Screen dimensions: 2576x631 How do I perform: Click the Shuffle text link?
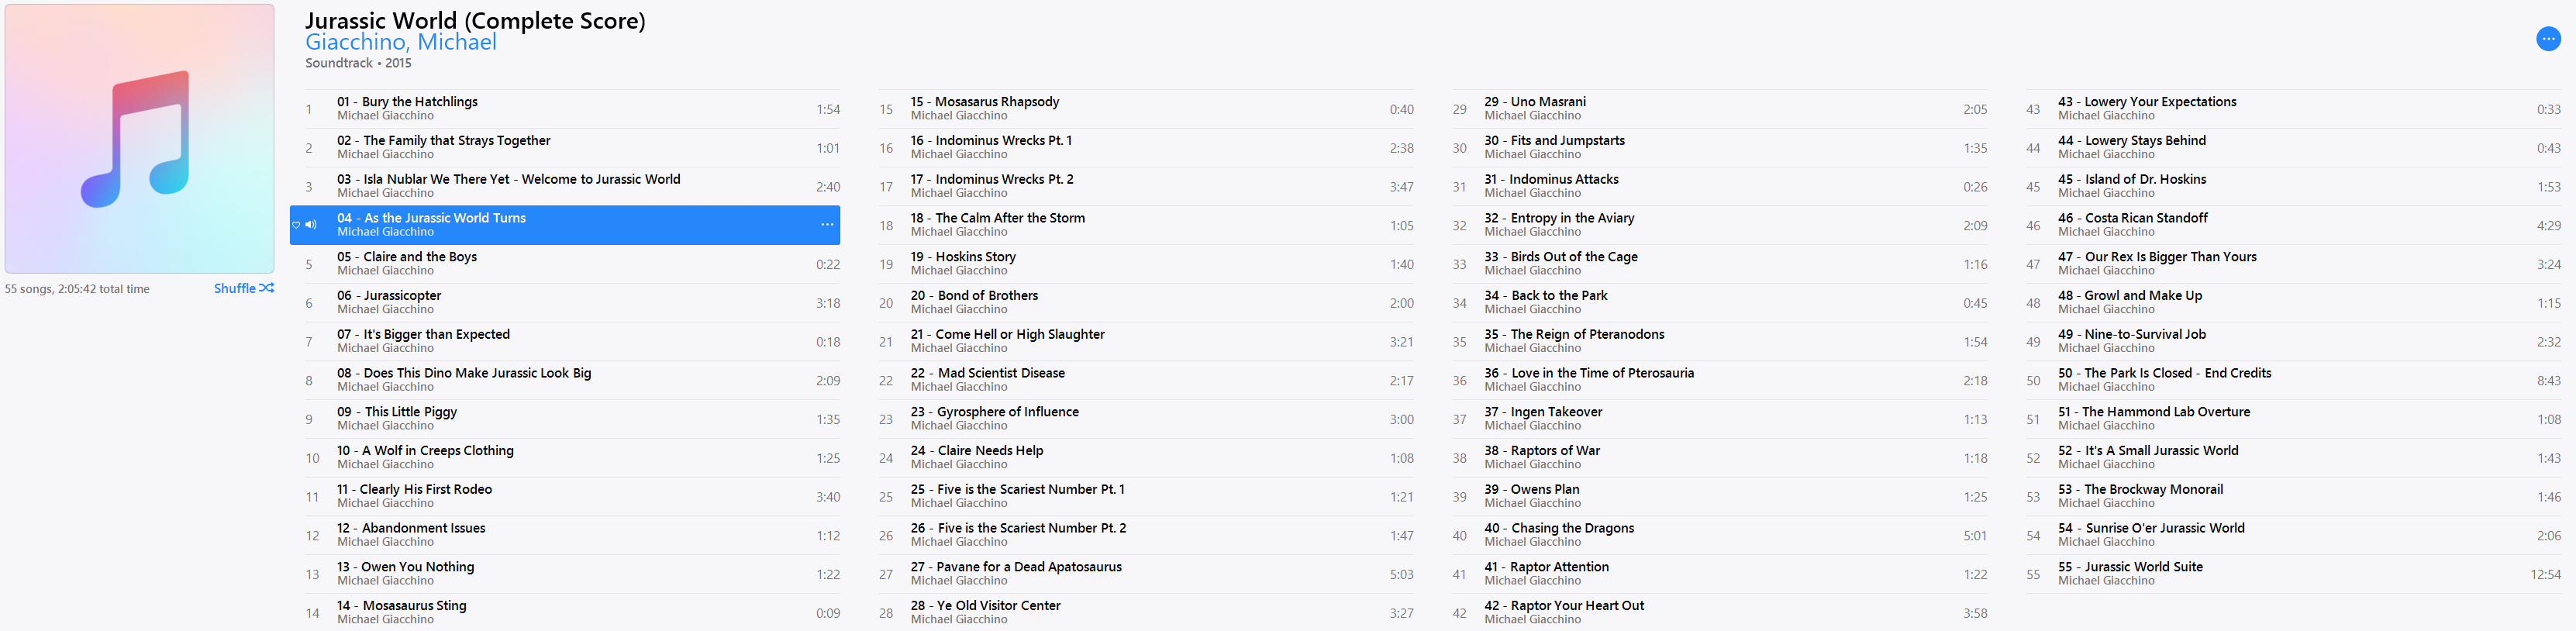(x=235, y=288)
